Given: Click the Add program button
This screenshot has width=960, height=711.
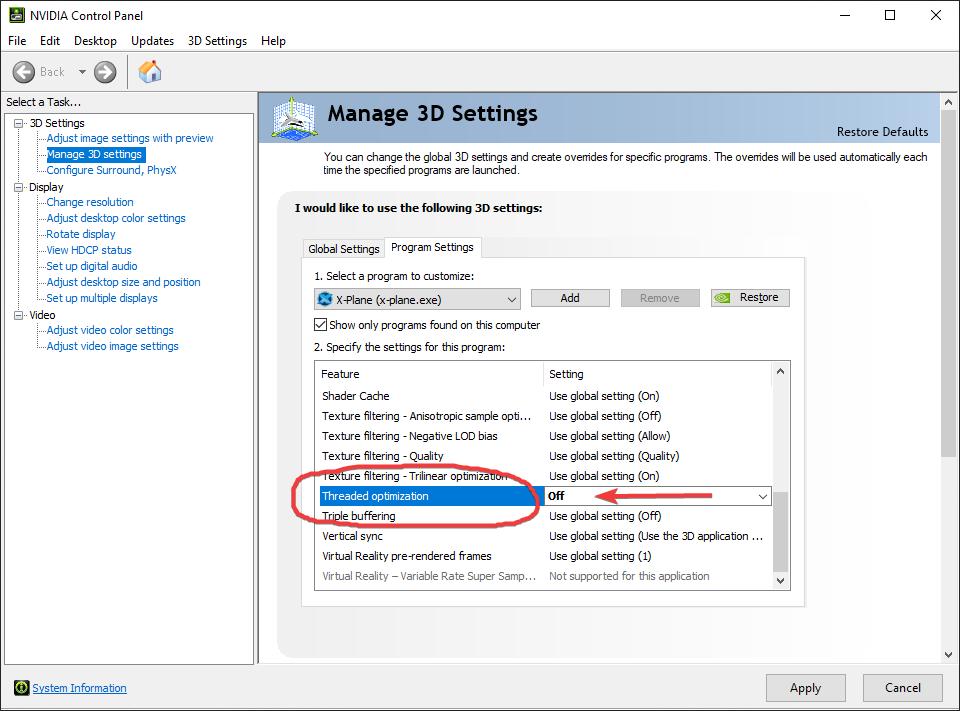Looking at the screenshot, I should tap(570, 298).
